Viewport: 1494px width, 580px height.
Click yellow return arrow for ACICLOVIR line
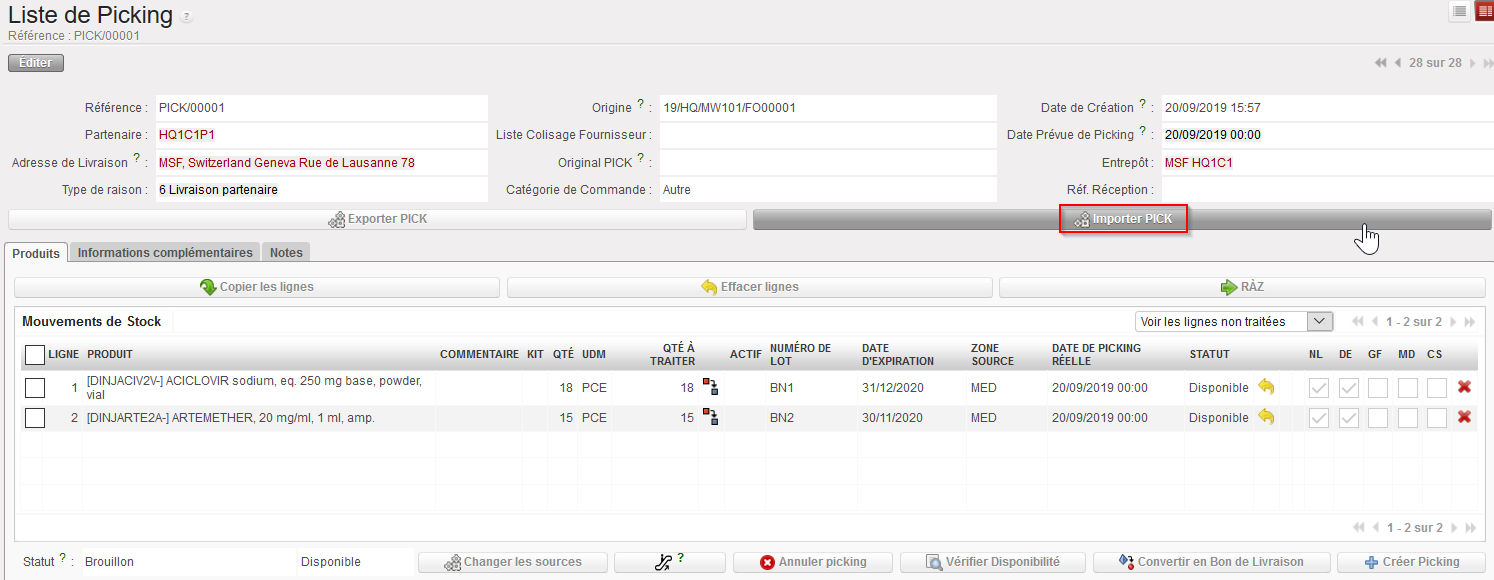pos(1266,388)
